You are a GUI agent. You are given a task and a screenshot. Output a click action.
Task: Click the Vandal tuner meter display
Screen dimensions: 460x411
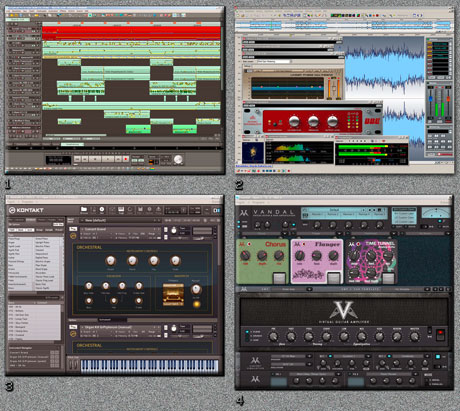pyautogui.click(x=435, y=212)
